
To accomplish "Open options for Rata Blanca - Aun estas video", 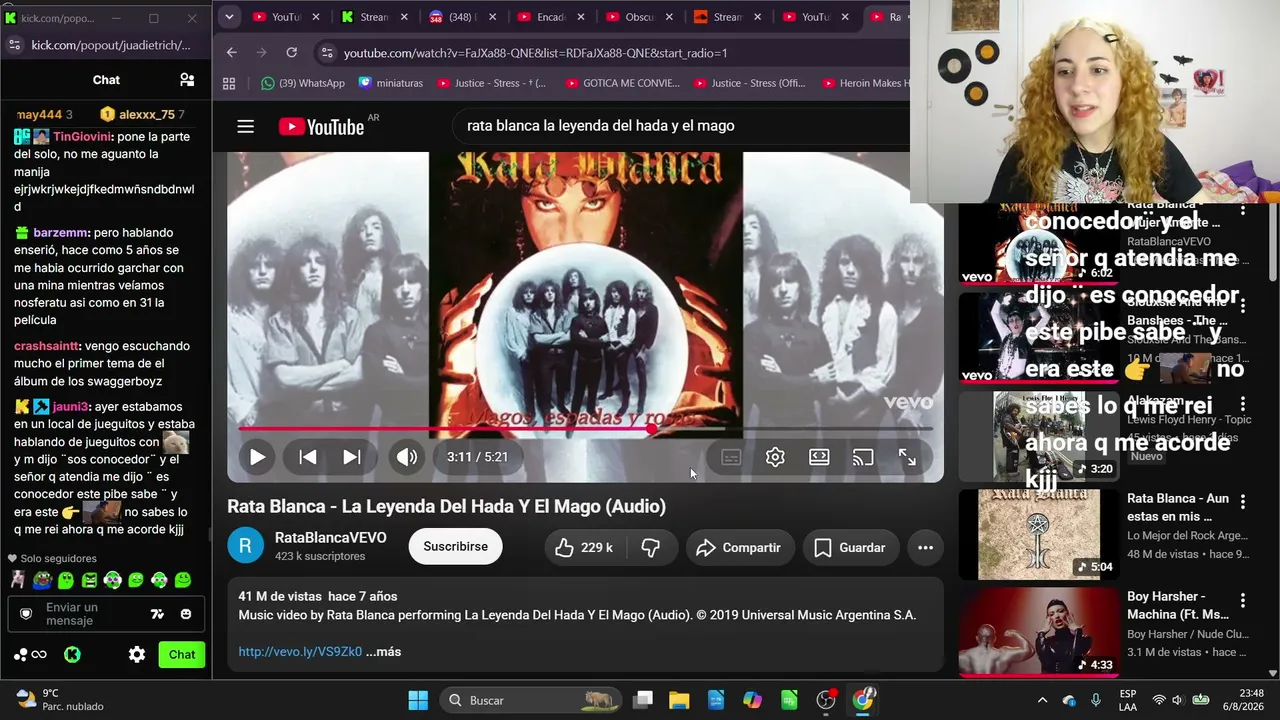I will coord(1243,502).
